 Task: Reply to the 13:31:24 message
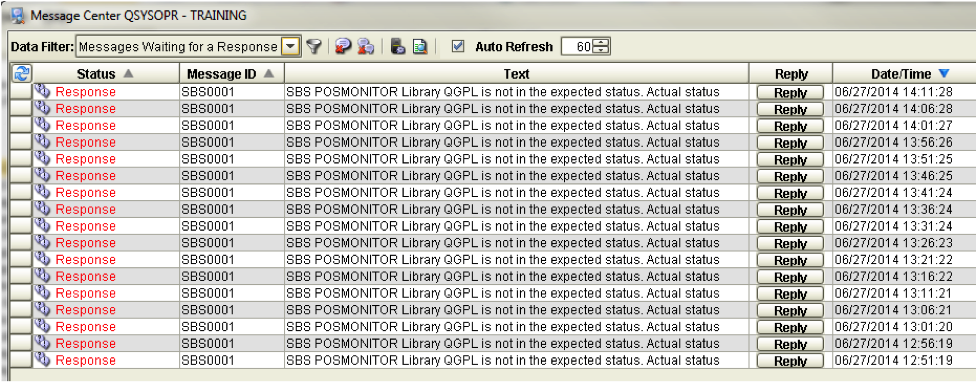(x=790, y=227)
